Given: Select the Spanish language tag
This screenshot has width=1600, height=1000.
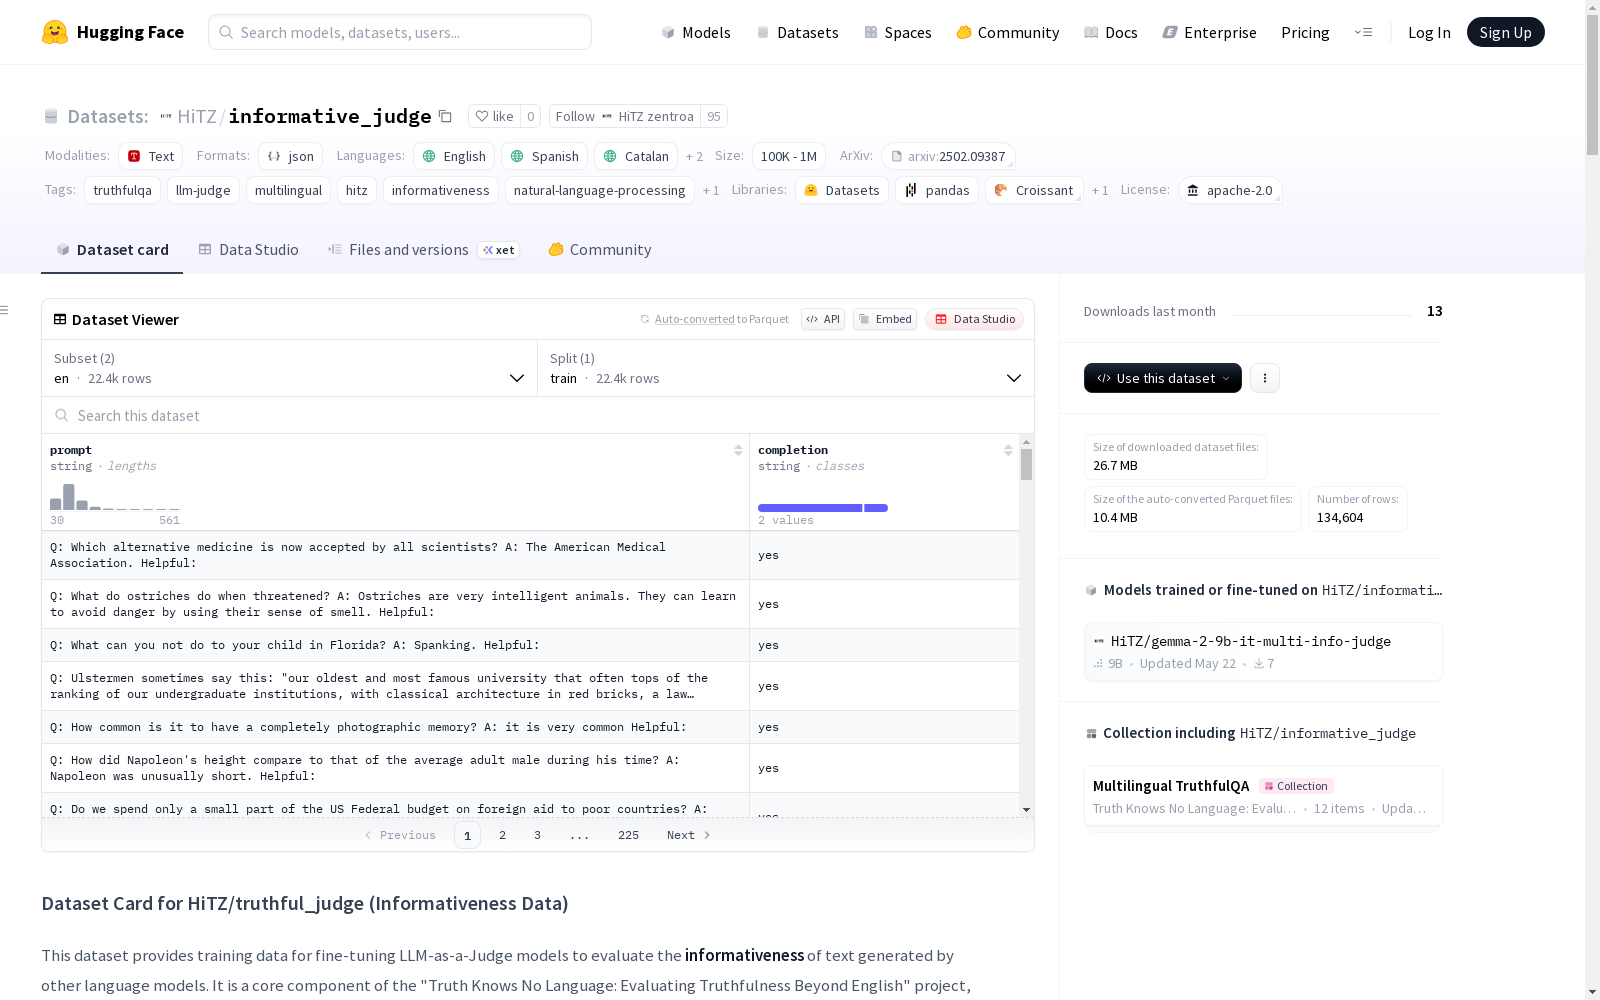Looking at the screenshot, I should [x=545, y=156].
